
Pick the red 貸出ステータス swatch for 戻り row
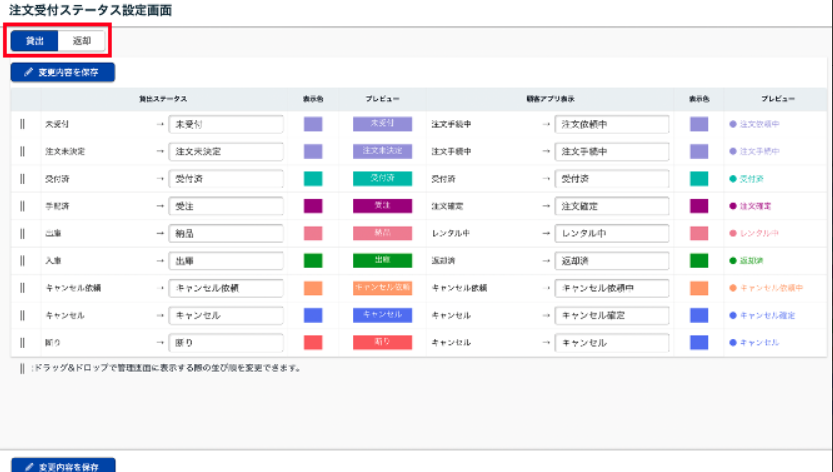313,343
